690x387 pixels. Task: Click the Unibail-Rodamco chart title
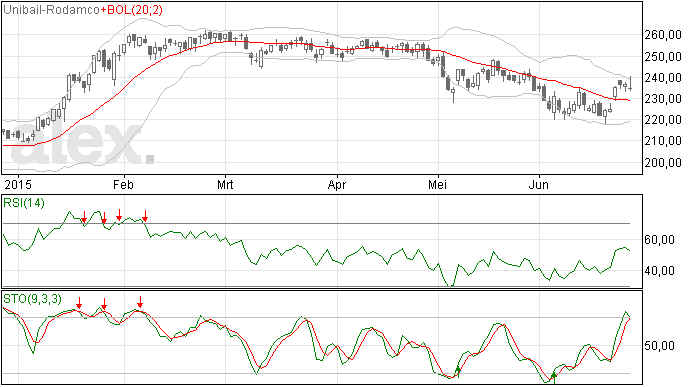[51, 10]
